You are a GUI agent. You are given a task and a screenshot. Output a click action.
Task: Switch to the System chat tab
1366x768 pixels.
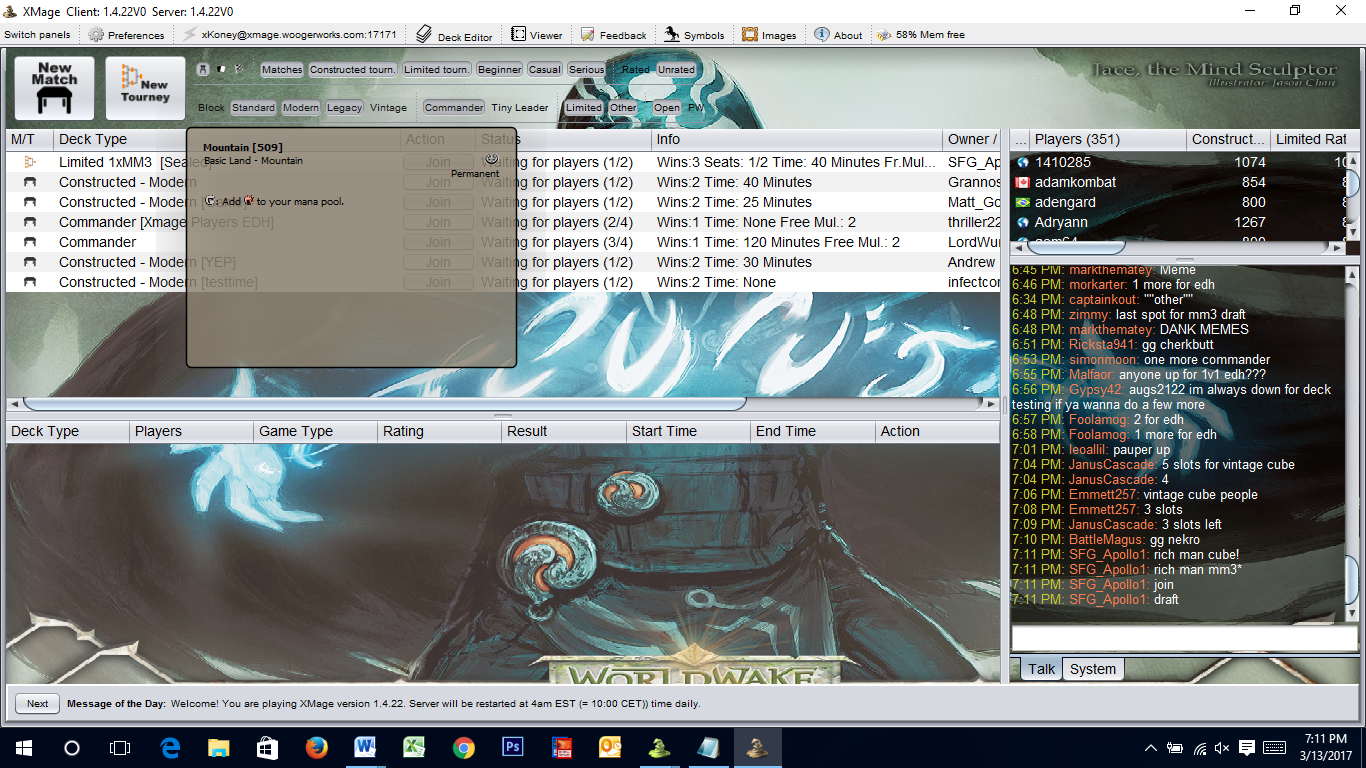pyautogui.click(x=1092, y=669)
